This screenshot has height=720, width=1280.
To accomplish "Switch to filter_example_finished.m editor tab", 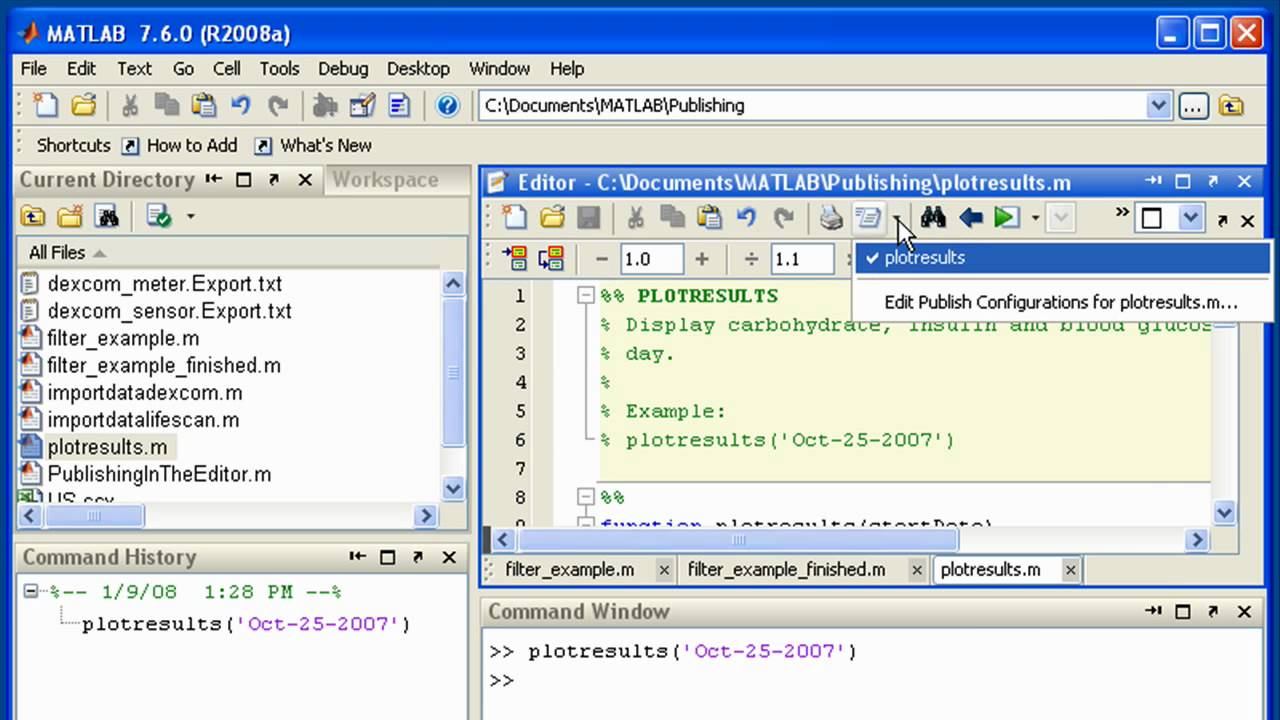I will [786, 569].
